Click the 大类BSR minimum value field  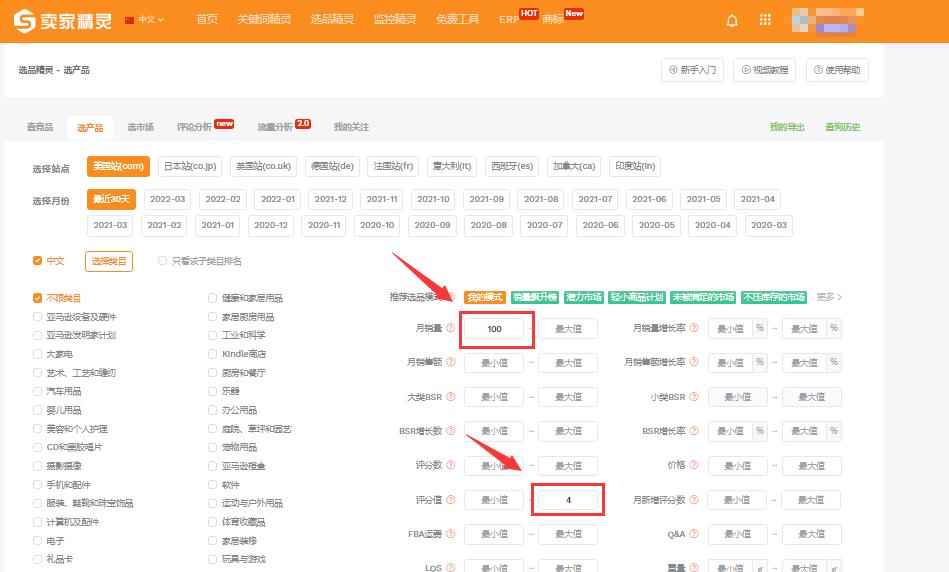[x=494, y=397]
